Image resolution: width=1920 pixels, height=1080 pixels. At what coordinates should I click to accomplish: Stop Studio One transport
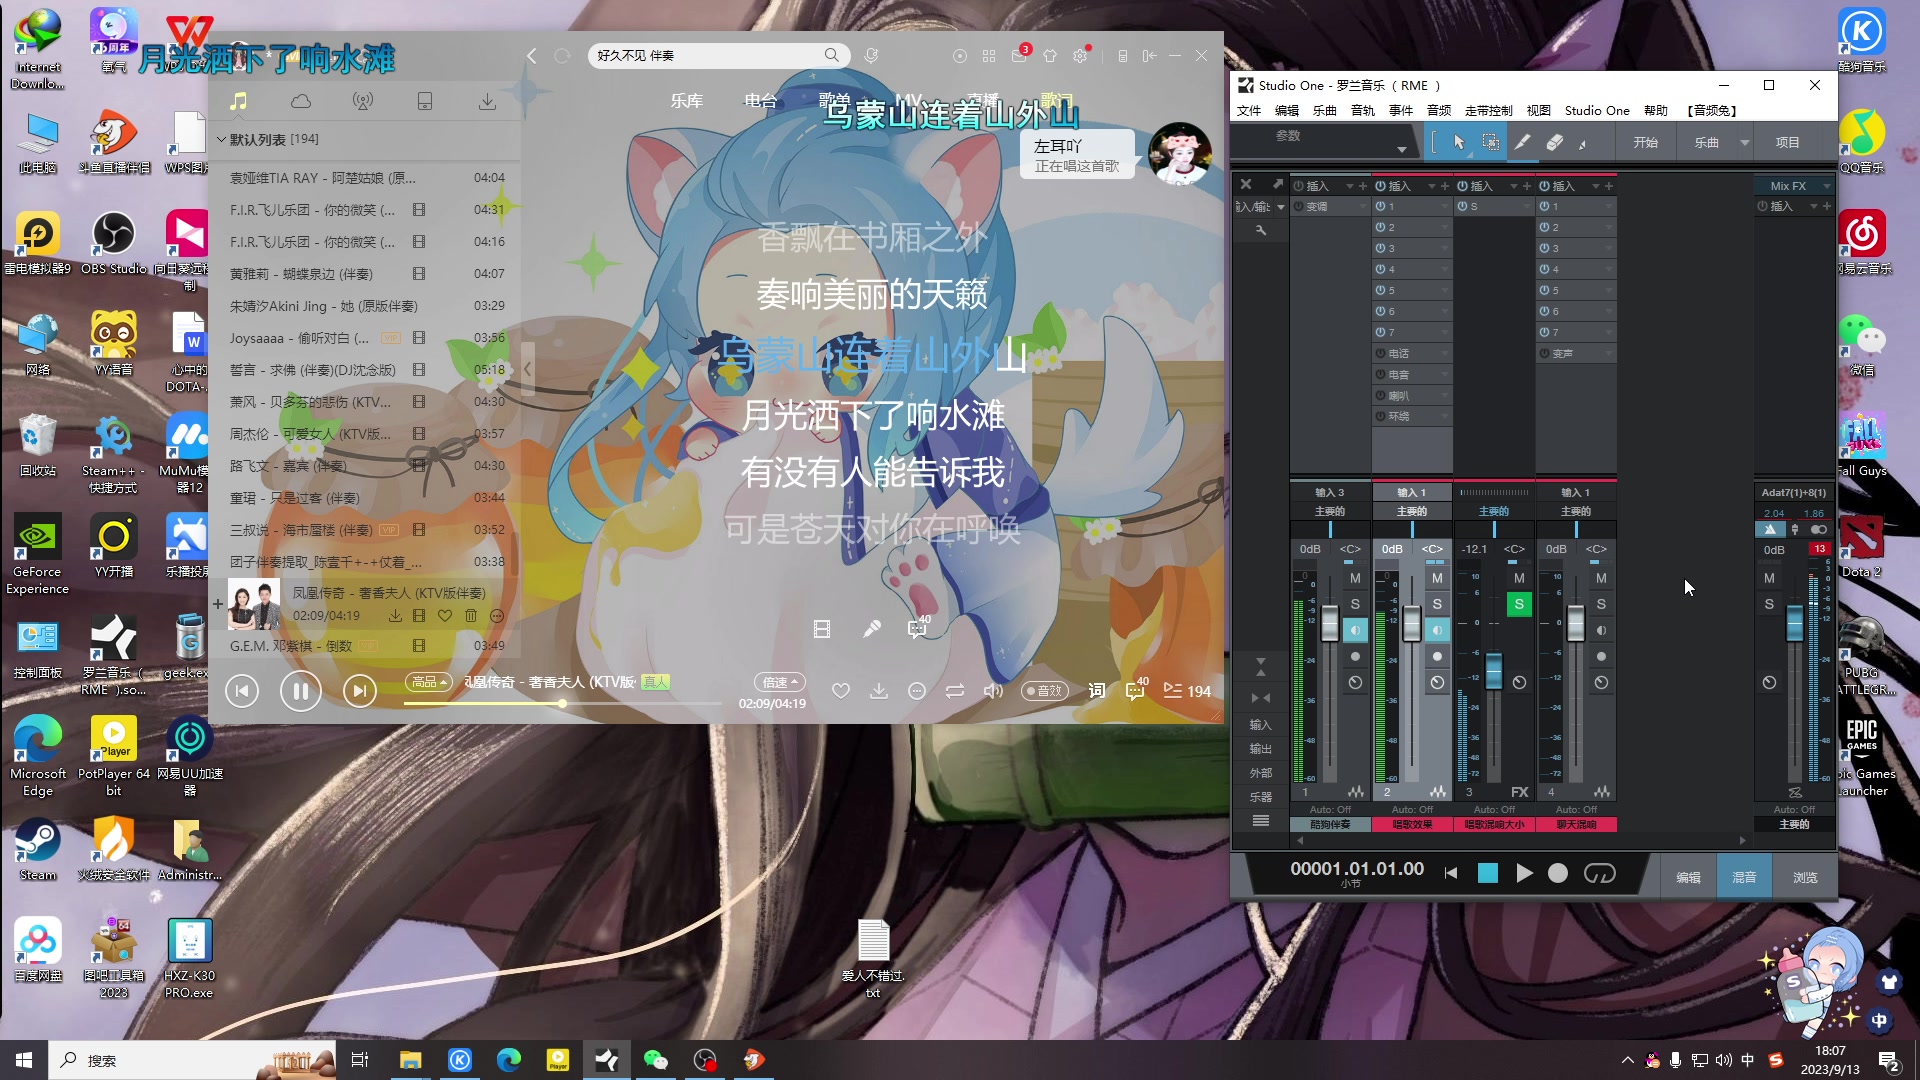click(x=1488, y=873)
